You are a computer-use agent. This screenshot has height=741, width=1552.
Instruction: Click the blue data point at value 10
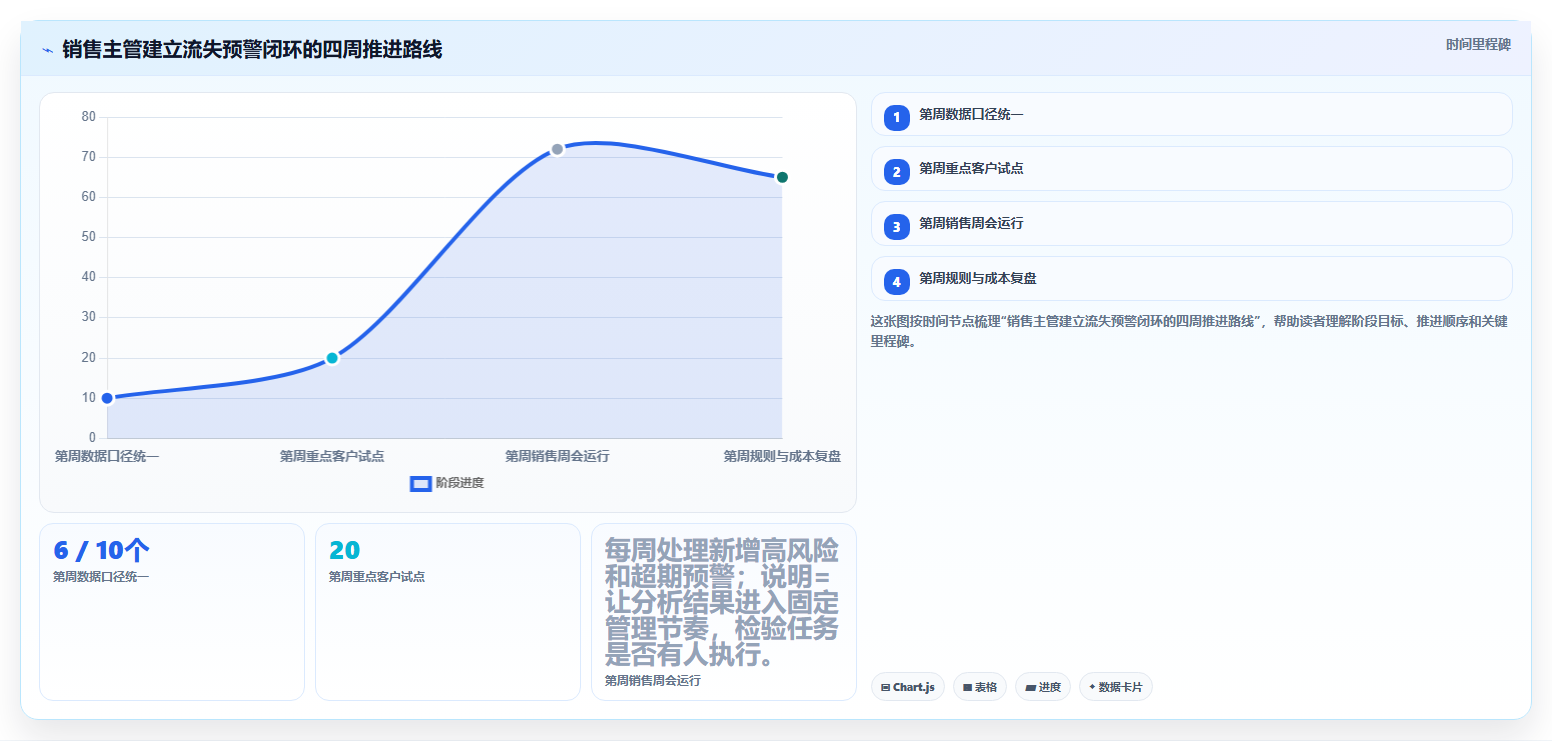(x=107, y=398)
